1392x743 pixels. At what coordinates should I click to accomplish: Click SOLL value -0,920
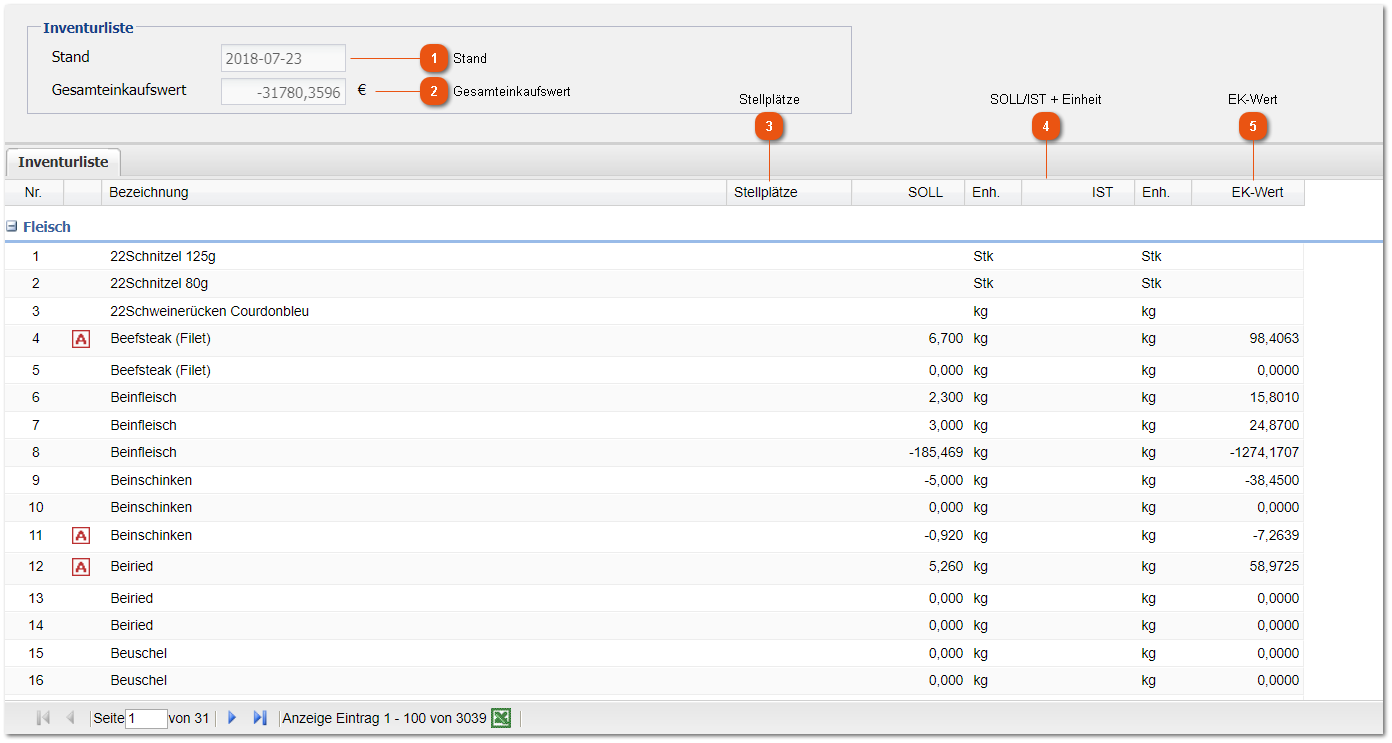tap(943, 536)
